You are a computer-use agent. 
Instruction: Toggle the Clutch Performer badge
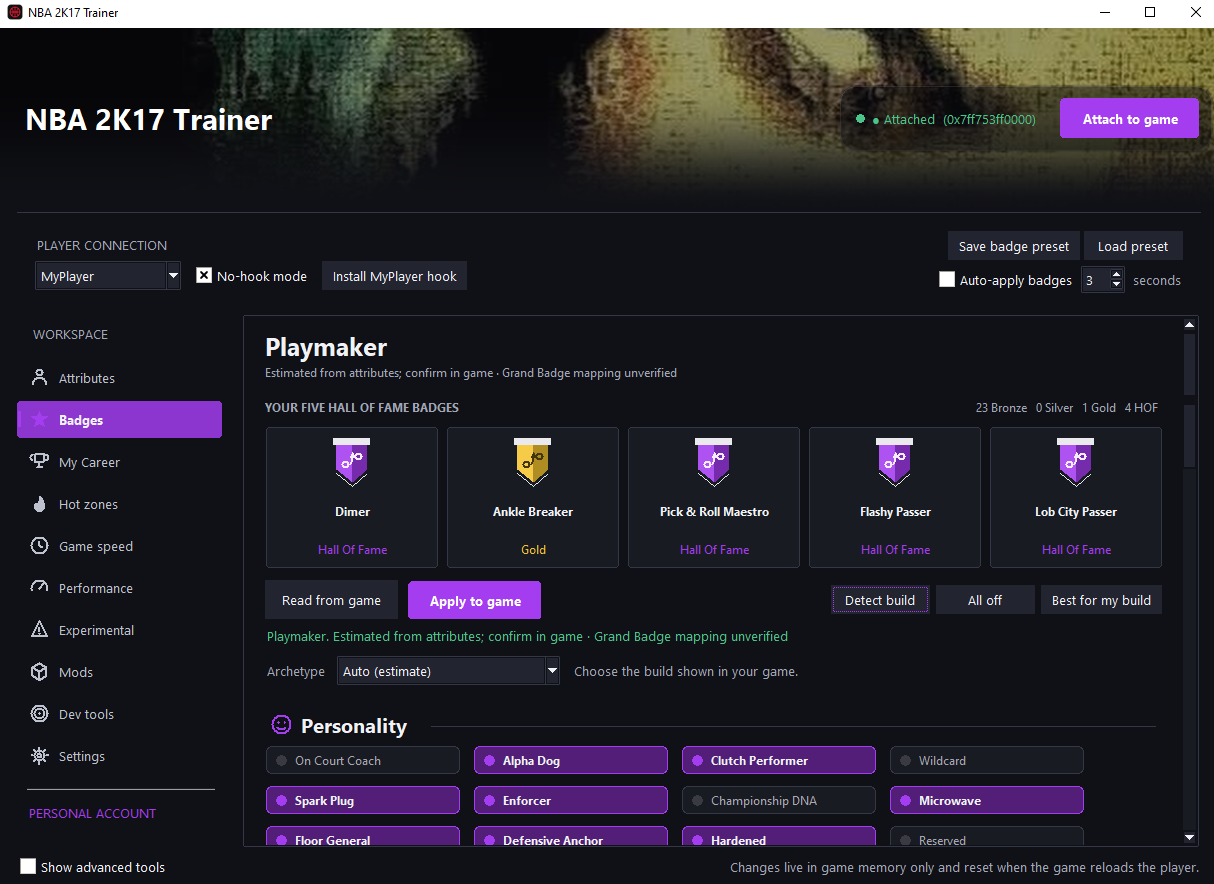[x=779, y=760]
